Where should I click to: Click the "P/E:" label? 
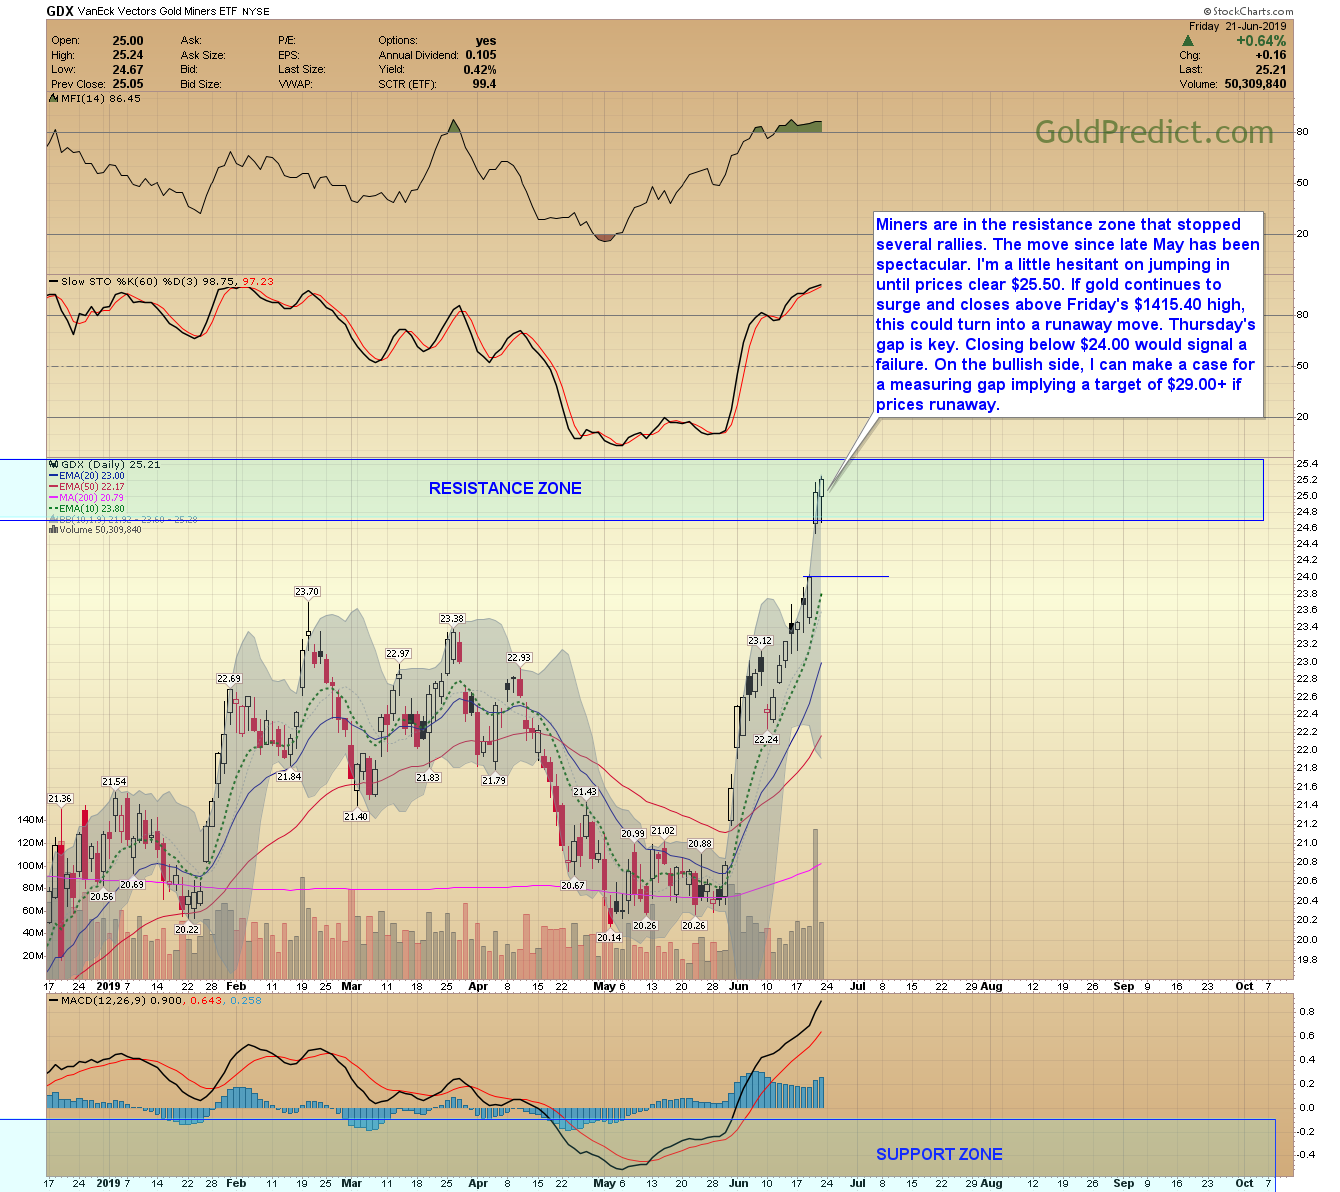(x=287, y=41)
